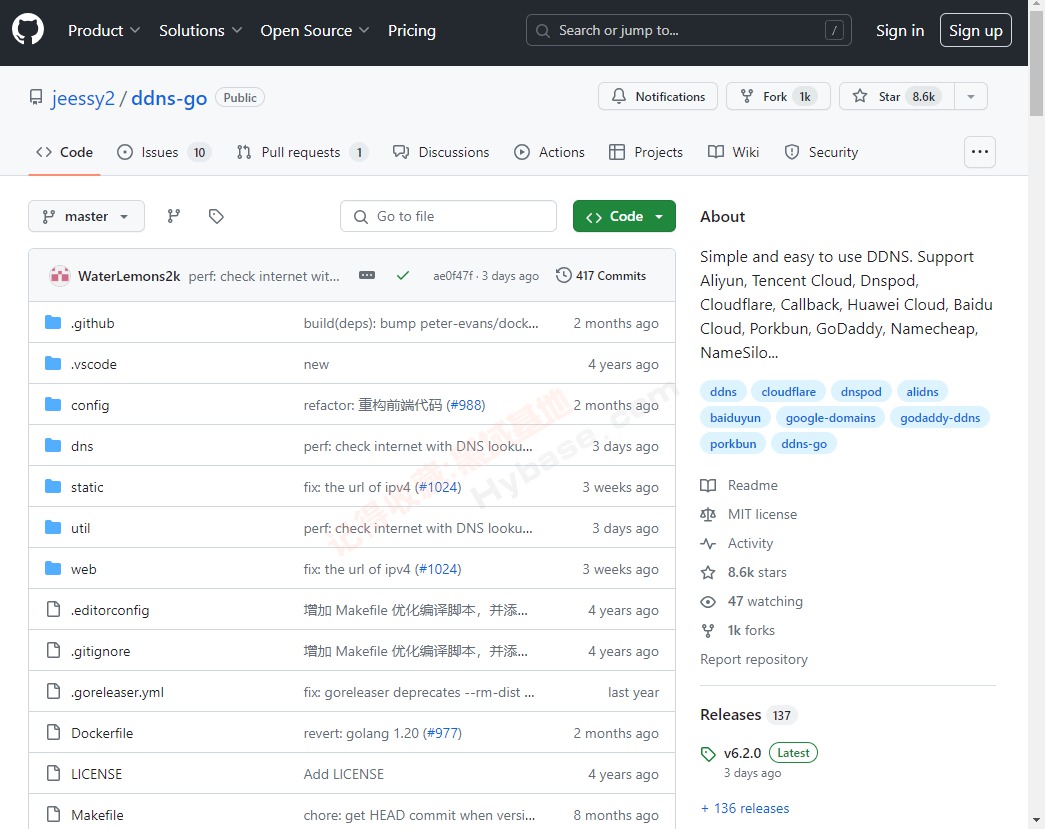Screen dimensions: 1045x829
Task: Click the Activity pulse icon
Action: click(x=708, y=544)
